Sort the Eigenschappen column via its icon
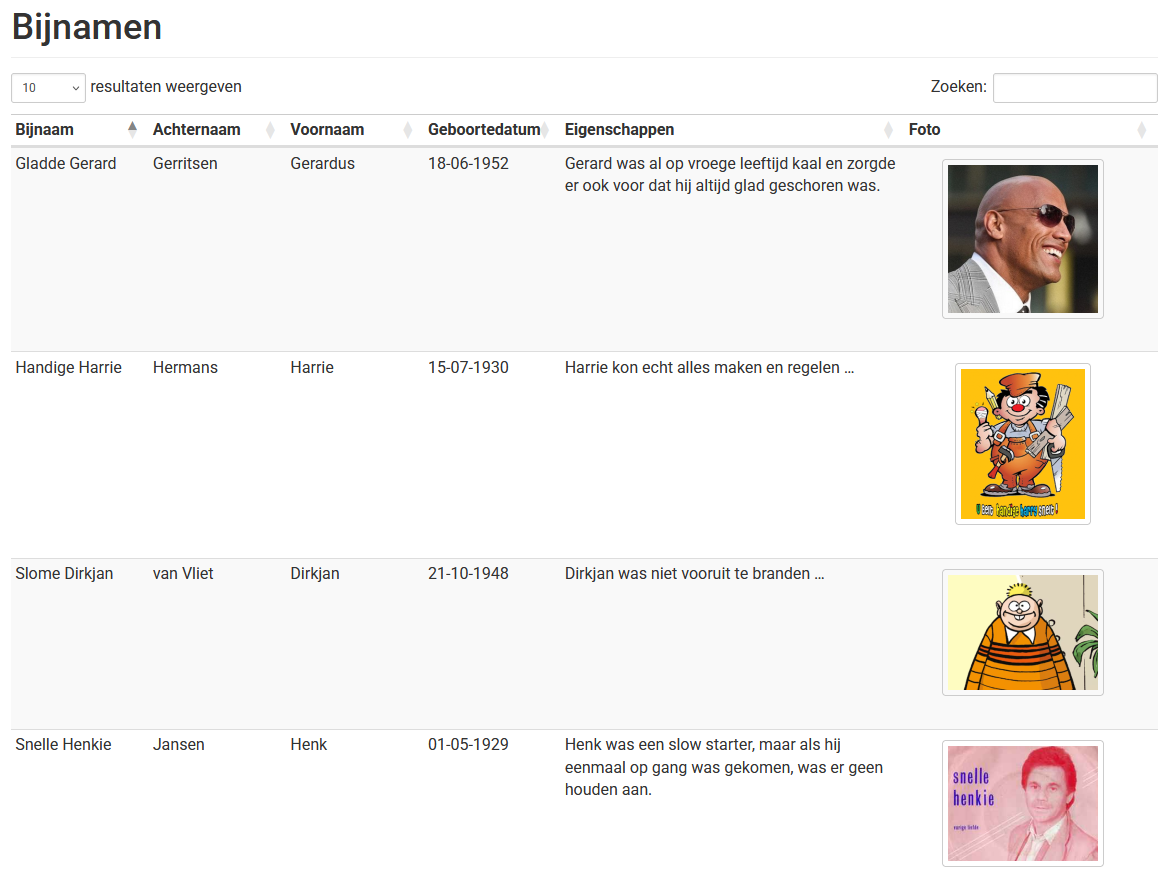 [x=888, y=130]
